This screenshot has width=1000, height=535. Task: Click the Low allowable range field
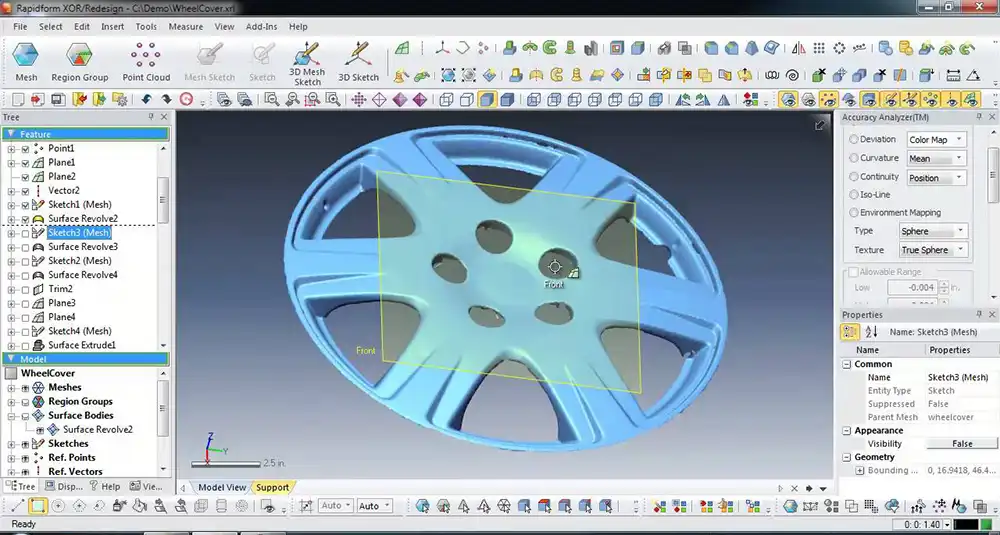913,288
